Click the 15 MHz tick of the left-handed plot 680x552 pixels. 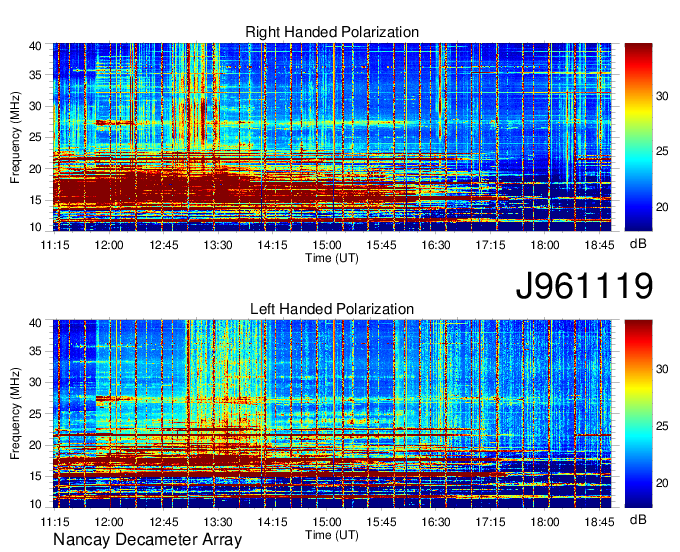[x=35, y=477]
